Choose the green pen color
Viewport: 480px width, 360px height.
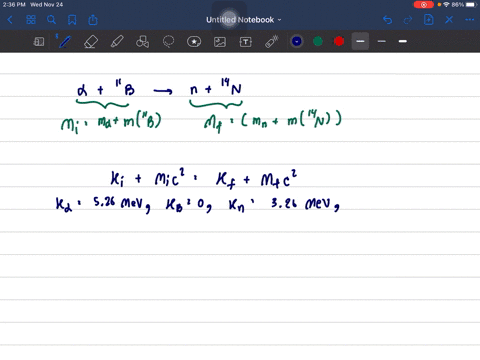pyautogui.click(x=318, y=41)
